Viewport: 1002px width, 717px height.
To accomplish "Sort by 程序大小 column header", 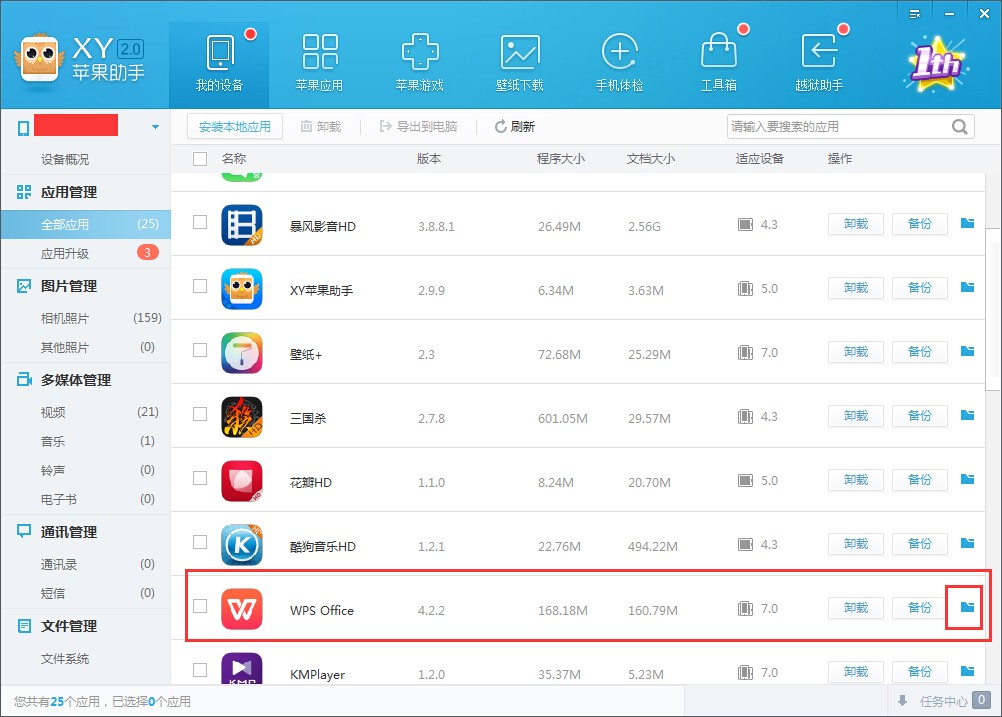I will tap(560, 158).
